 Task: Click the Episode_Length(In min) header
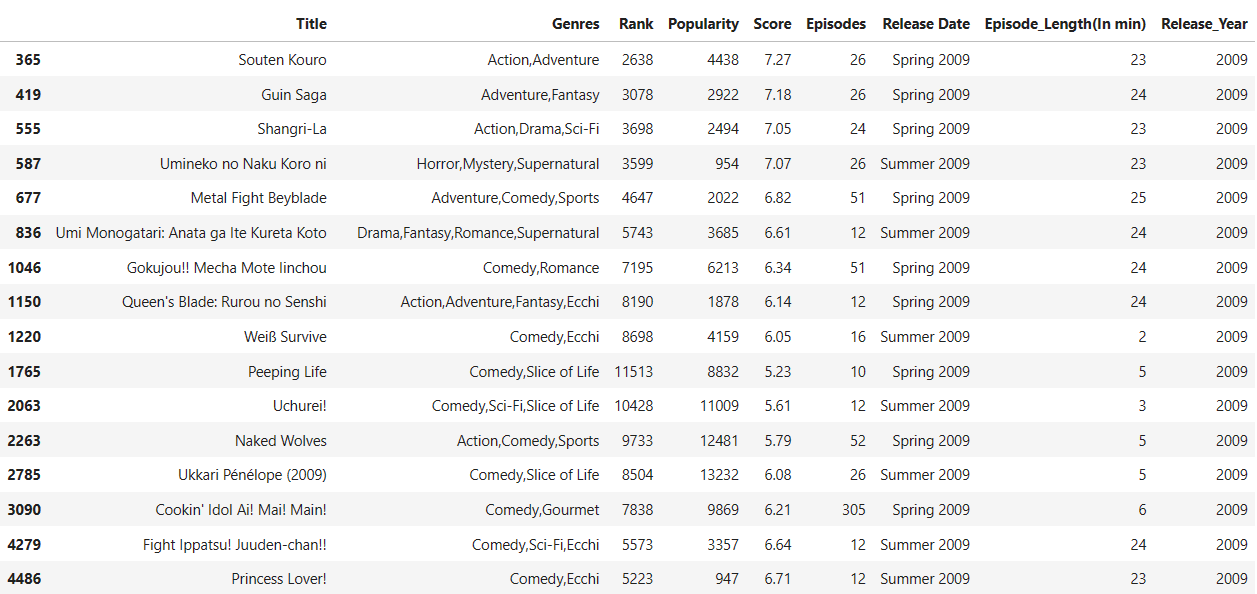click(1065, 24)
